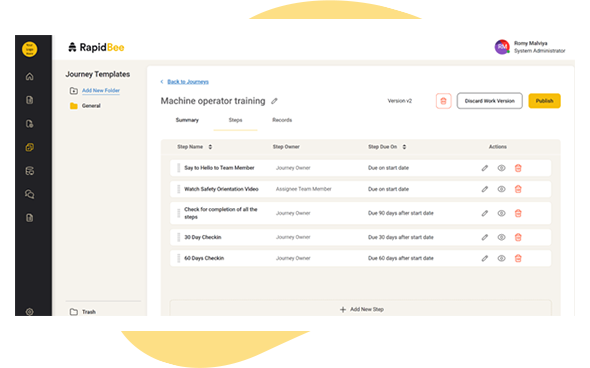Delete the Say to Hello to Team Member step

[518, 168]
